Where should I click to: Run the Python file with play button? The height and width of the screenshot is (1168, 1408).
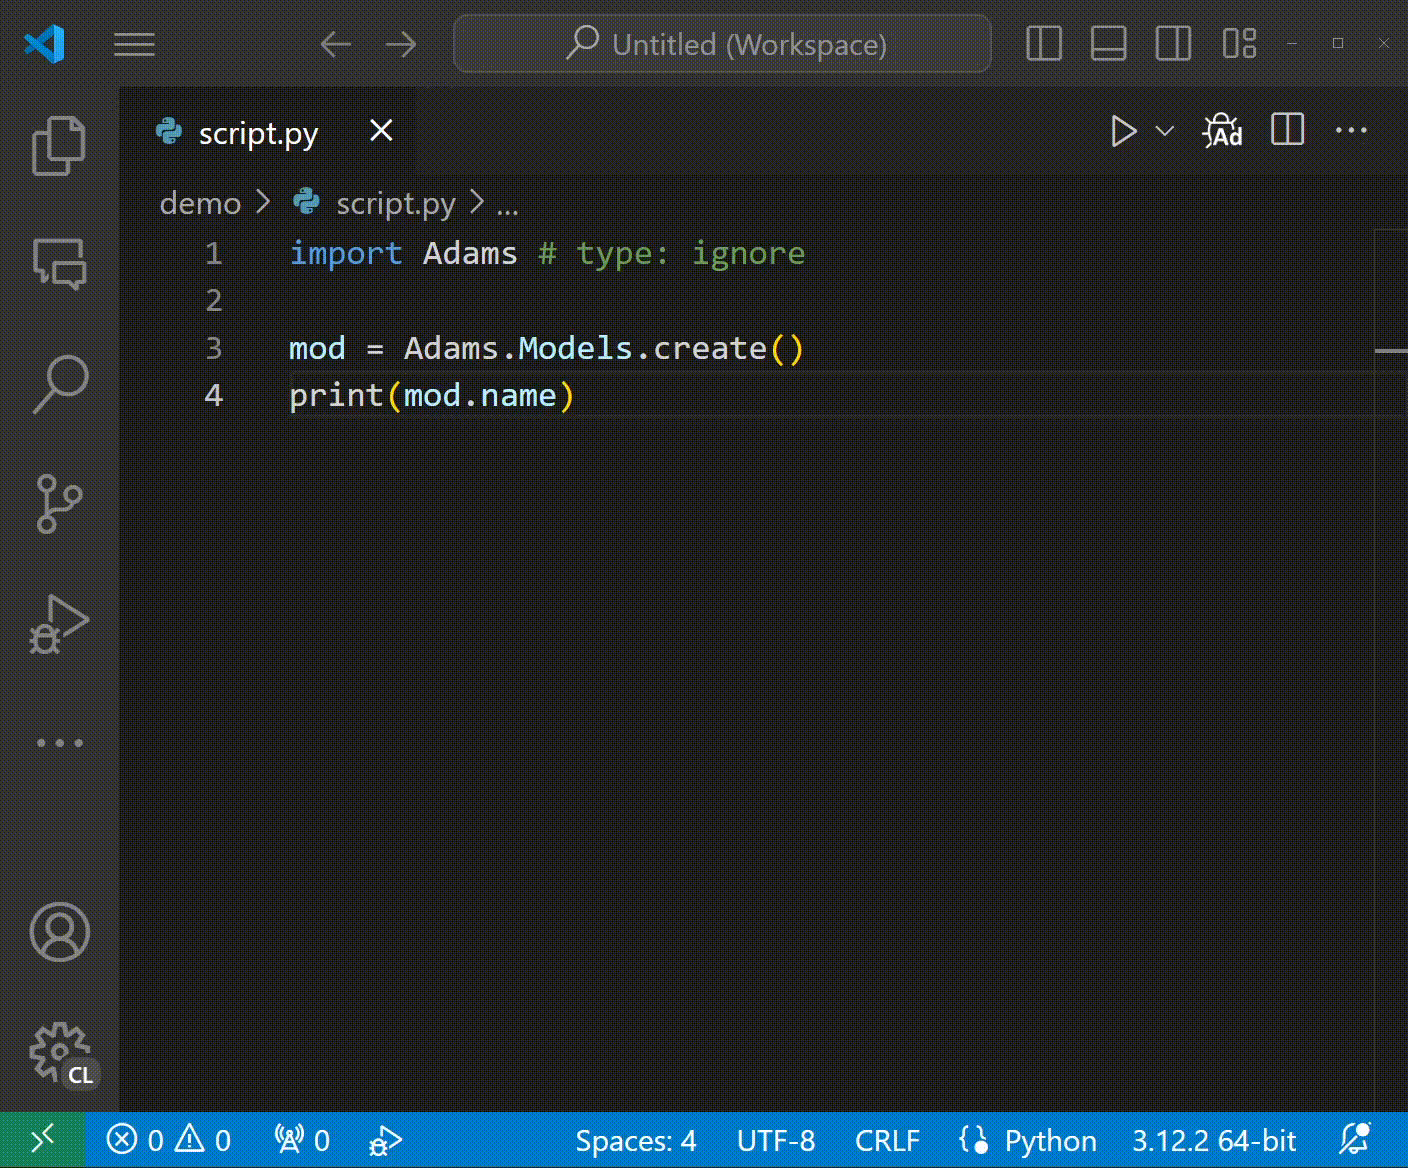pyautogui.click(x=1123, y=131)
